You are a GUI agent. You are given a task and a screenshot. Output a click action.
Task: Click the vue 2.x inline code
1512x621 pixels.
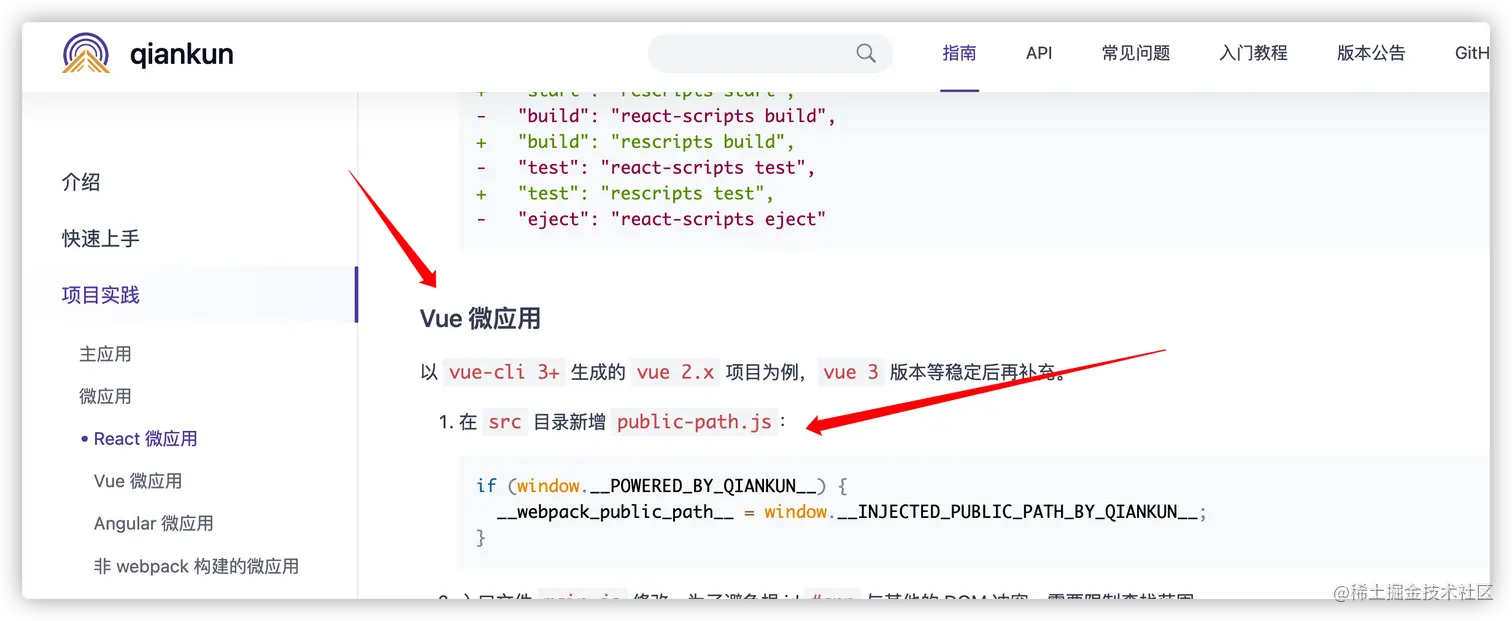675,372
